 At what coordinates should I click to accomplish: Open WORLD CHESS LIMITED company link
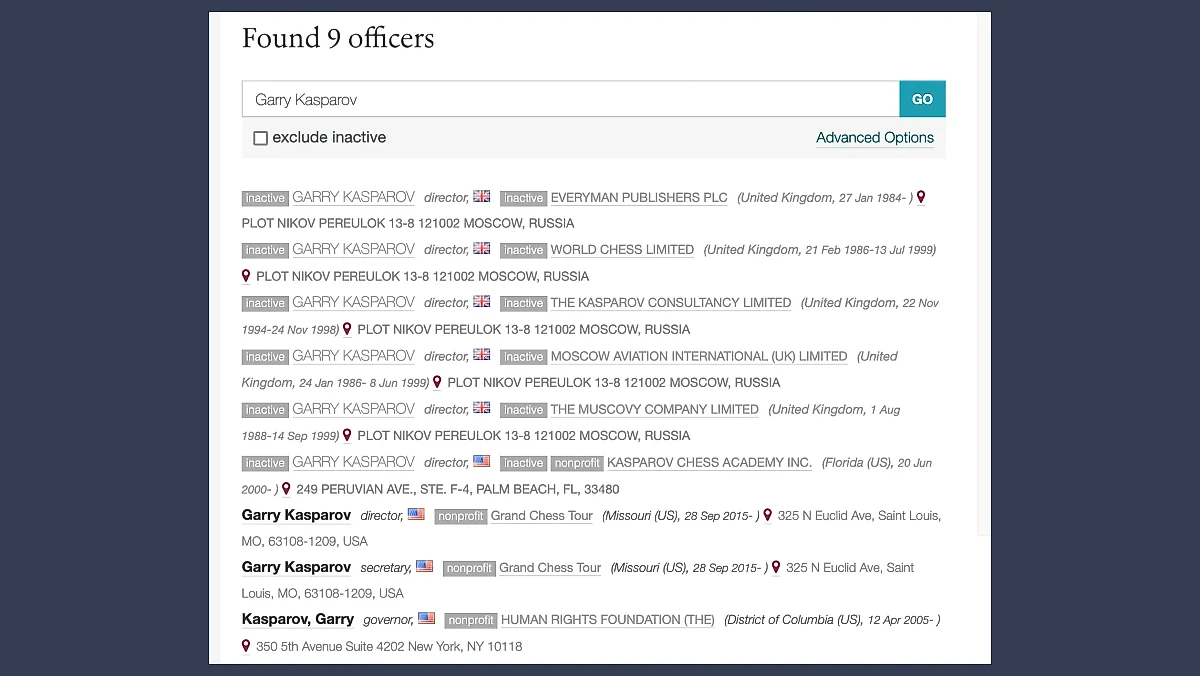[x=622, y=250]
